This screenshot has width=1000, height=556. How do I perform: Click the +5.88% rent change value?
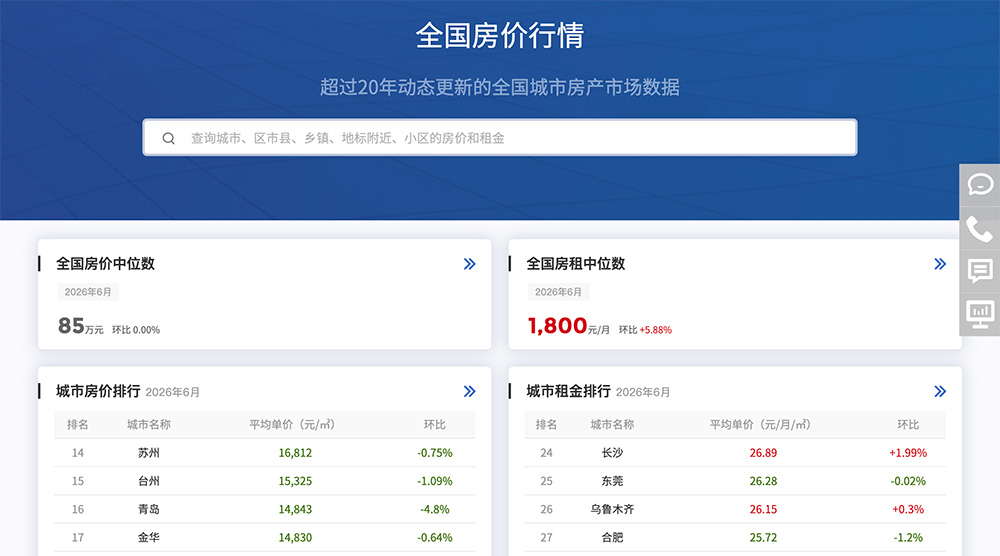(x=656, y=330)
